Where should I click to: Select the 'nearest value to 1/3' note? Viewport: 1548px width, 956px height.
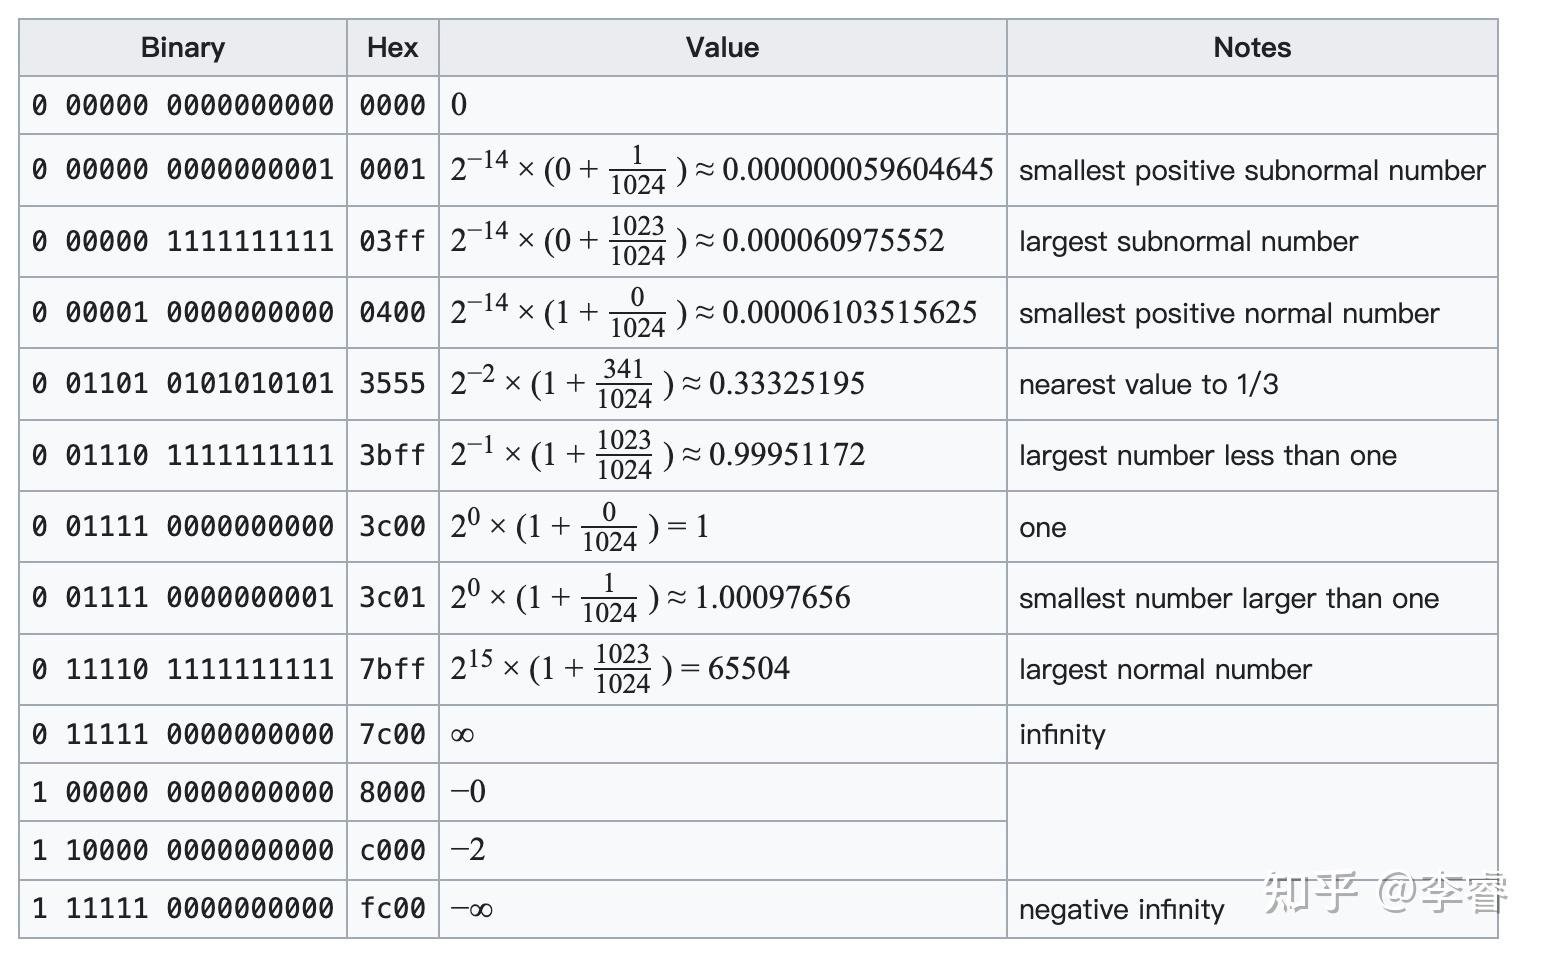pos(1147,385)
